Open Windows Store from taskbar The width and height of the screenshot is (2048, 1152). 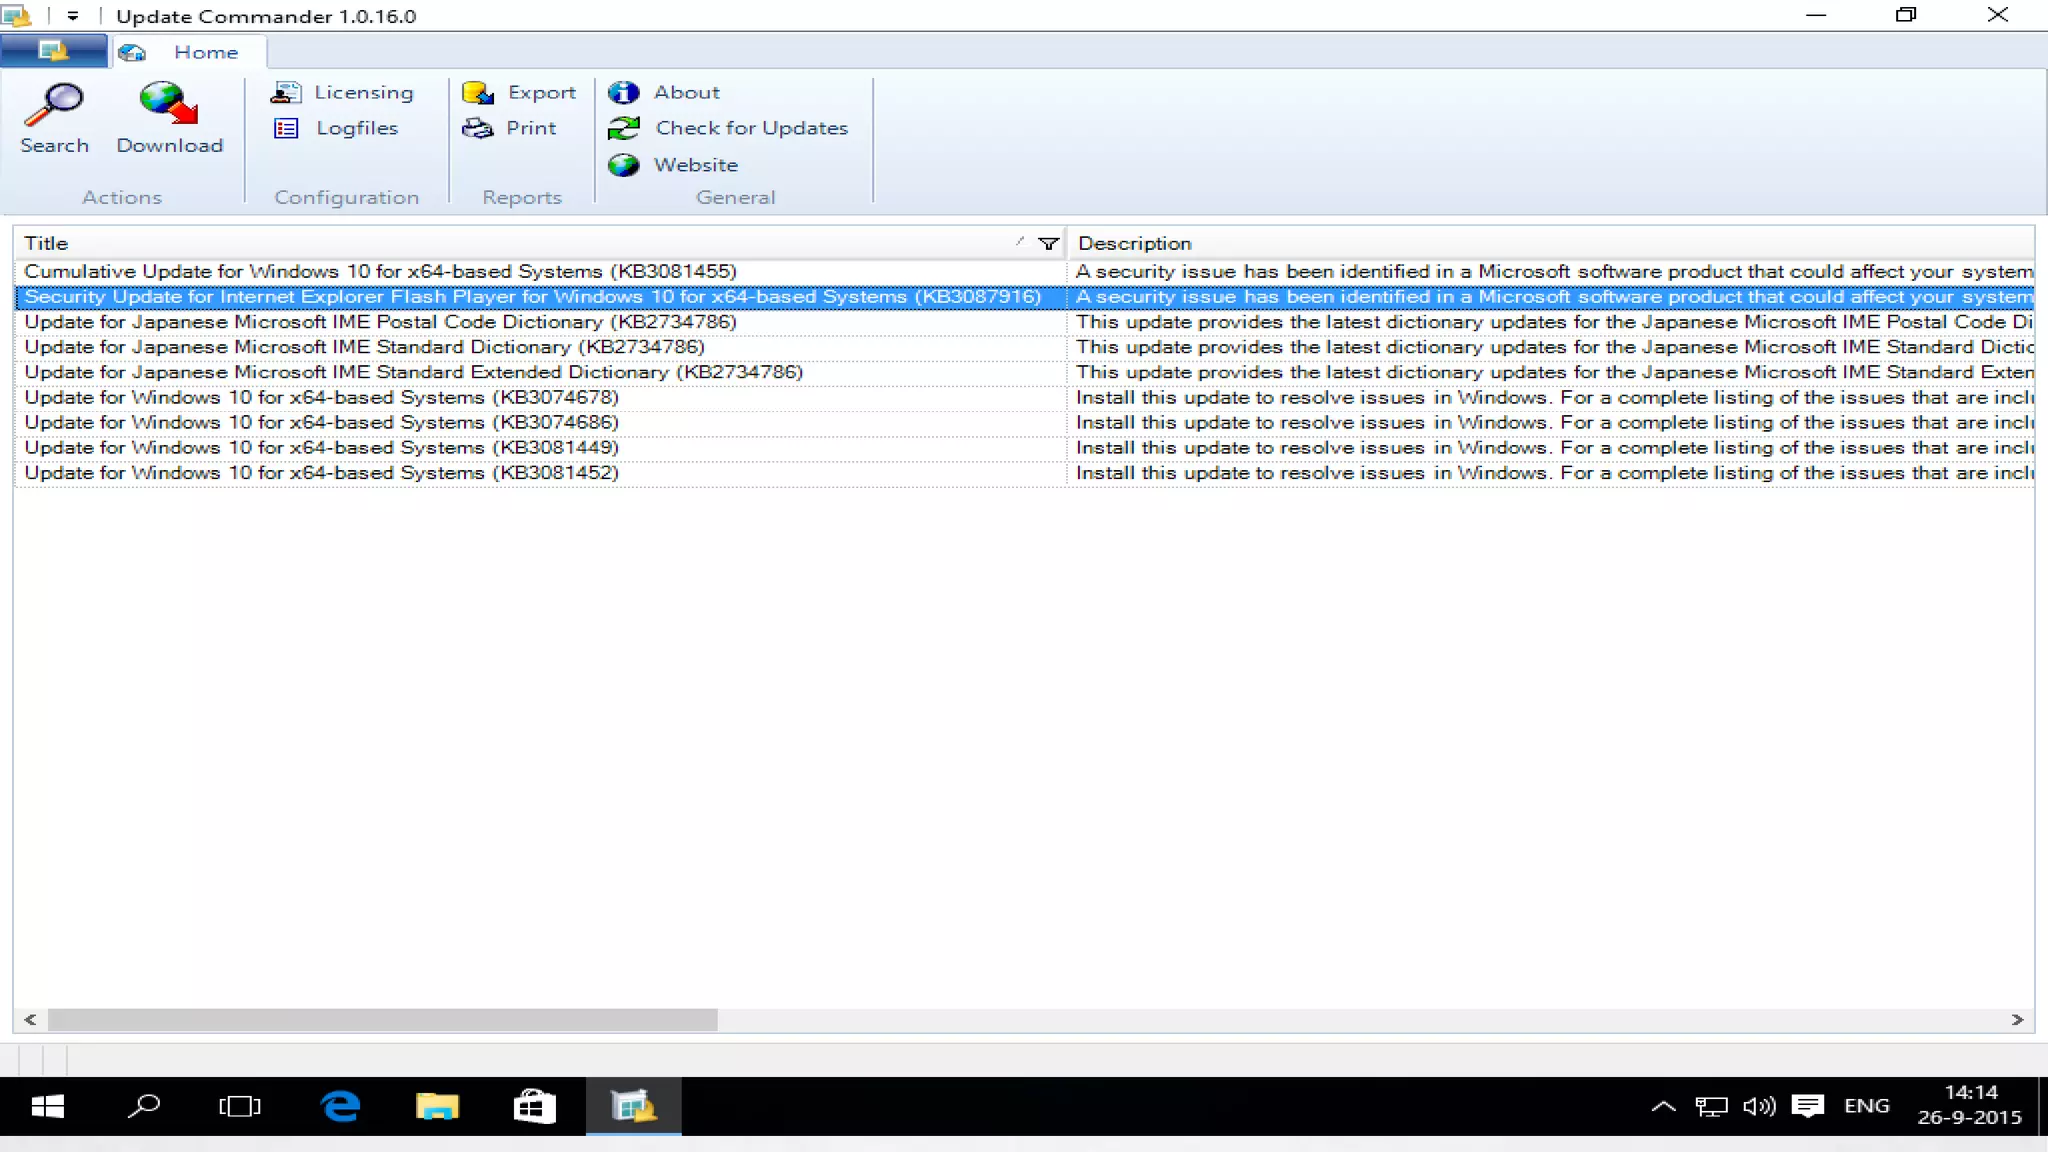(x=534, y=1106)
